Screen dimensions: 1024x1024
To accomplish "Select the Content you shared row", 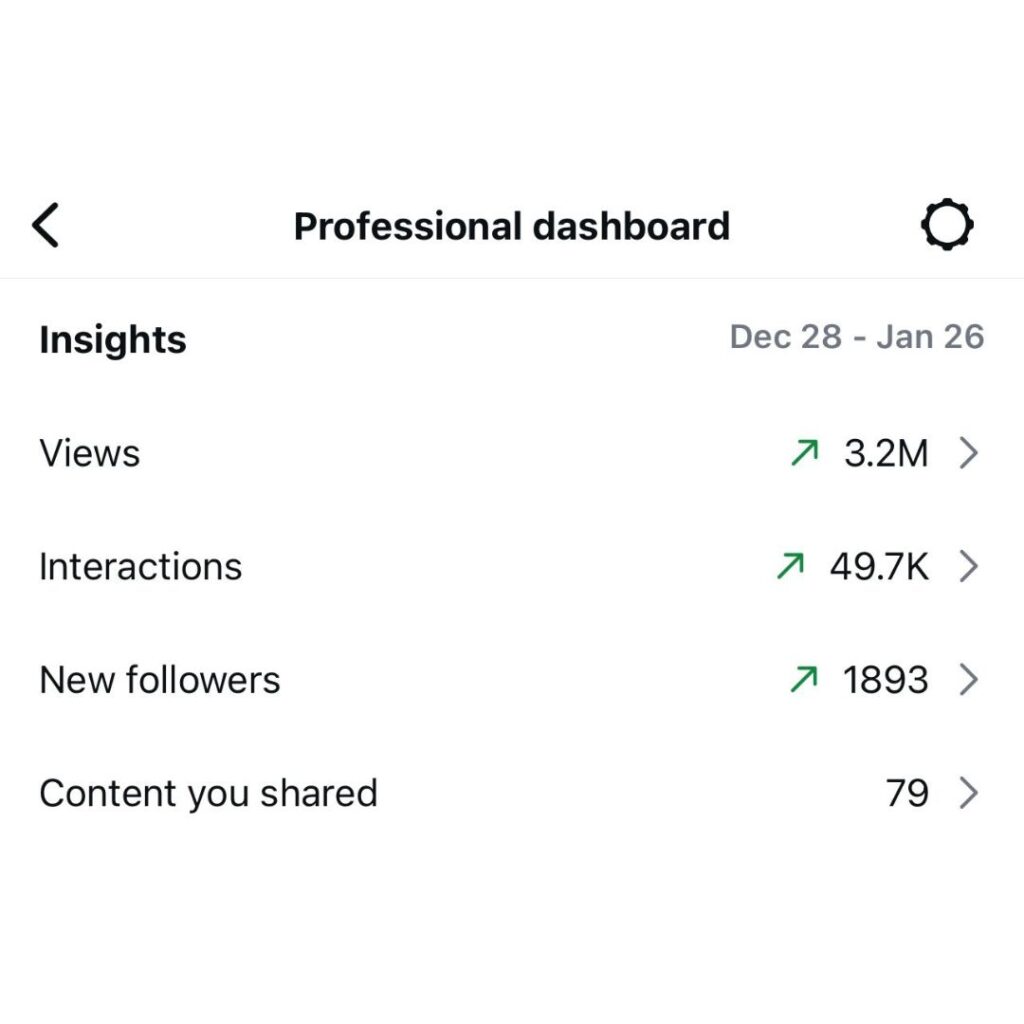I will pos(208,794).
